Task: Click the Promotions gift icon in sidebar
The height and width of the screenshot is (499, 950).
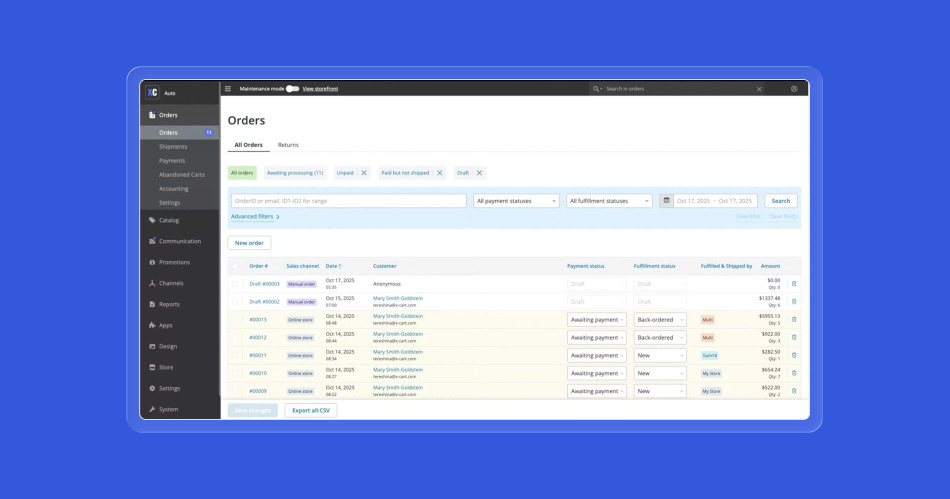Action: click(152, 262)
